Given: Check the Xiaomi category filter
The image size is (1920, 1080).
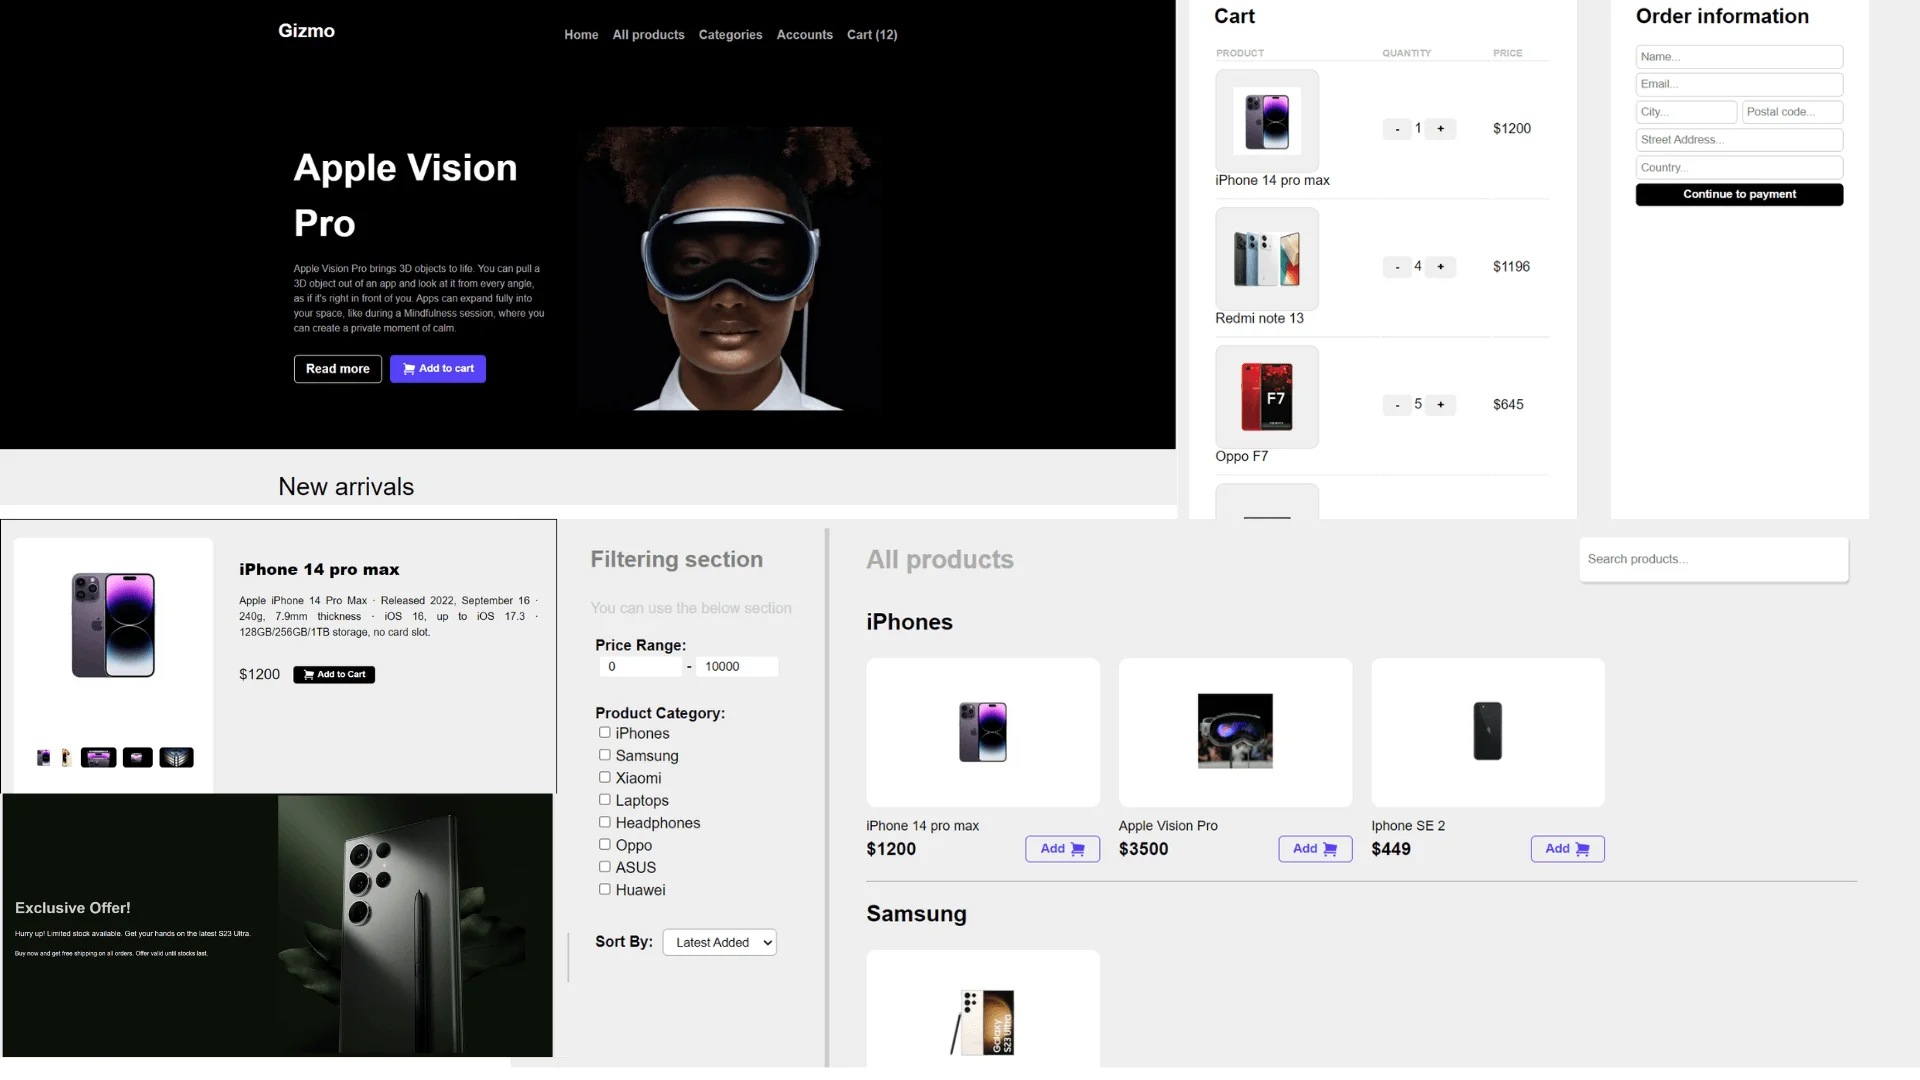Looking at the screenshot, I should coord(604,777).
